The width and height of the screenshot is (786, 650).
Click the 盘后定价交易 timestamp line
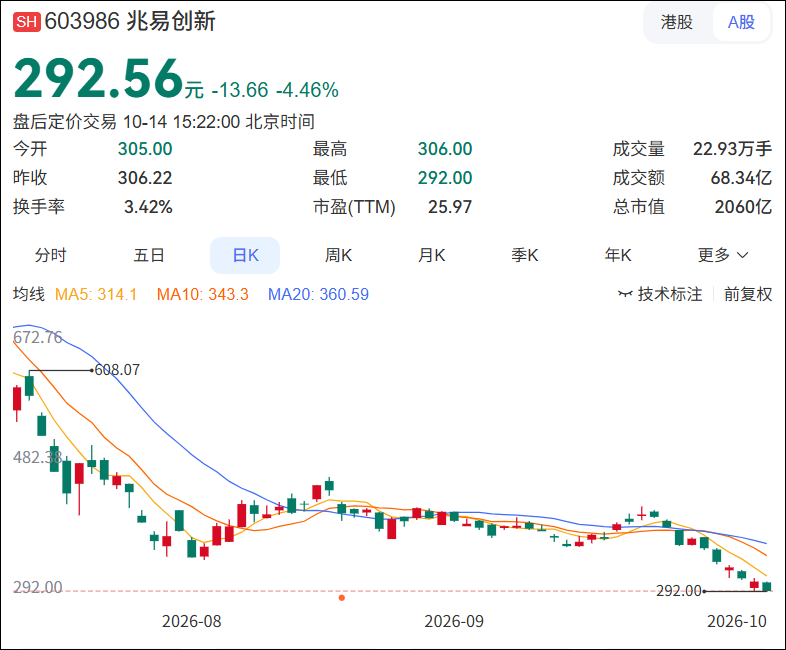164,122
